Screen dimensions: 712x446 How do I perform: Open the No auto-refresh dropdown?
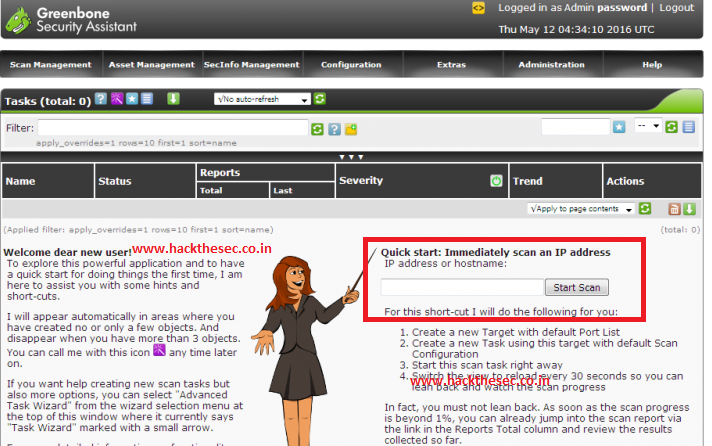pyautogui.click(x=262, y=99)
